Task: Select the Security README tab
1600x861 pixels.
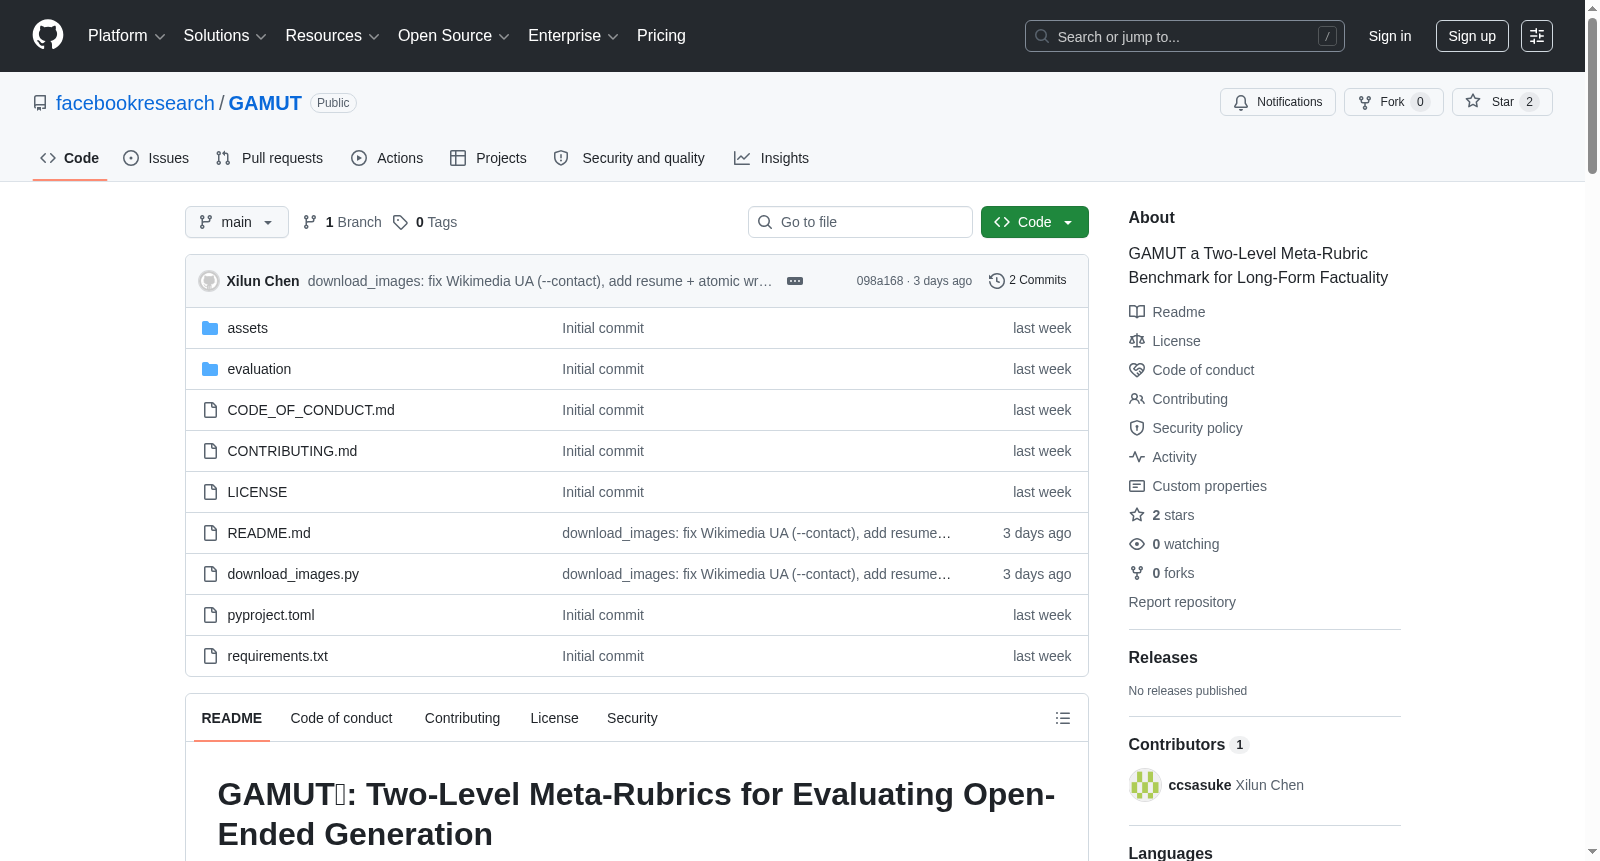Action: (632, 718)
